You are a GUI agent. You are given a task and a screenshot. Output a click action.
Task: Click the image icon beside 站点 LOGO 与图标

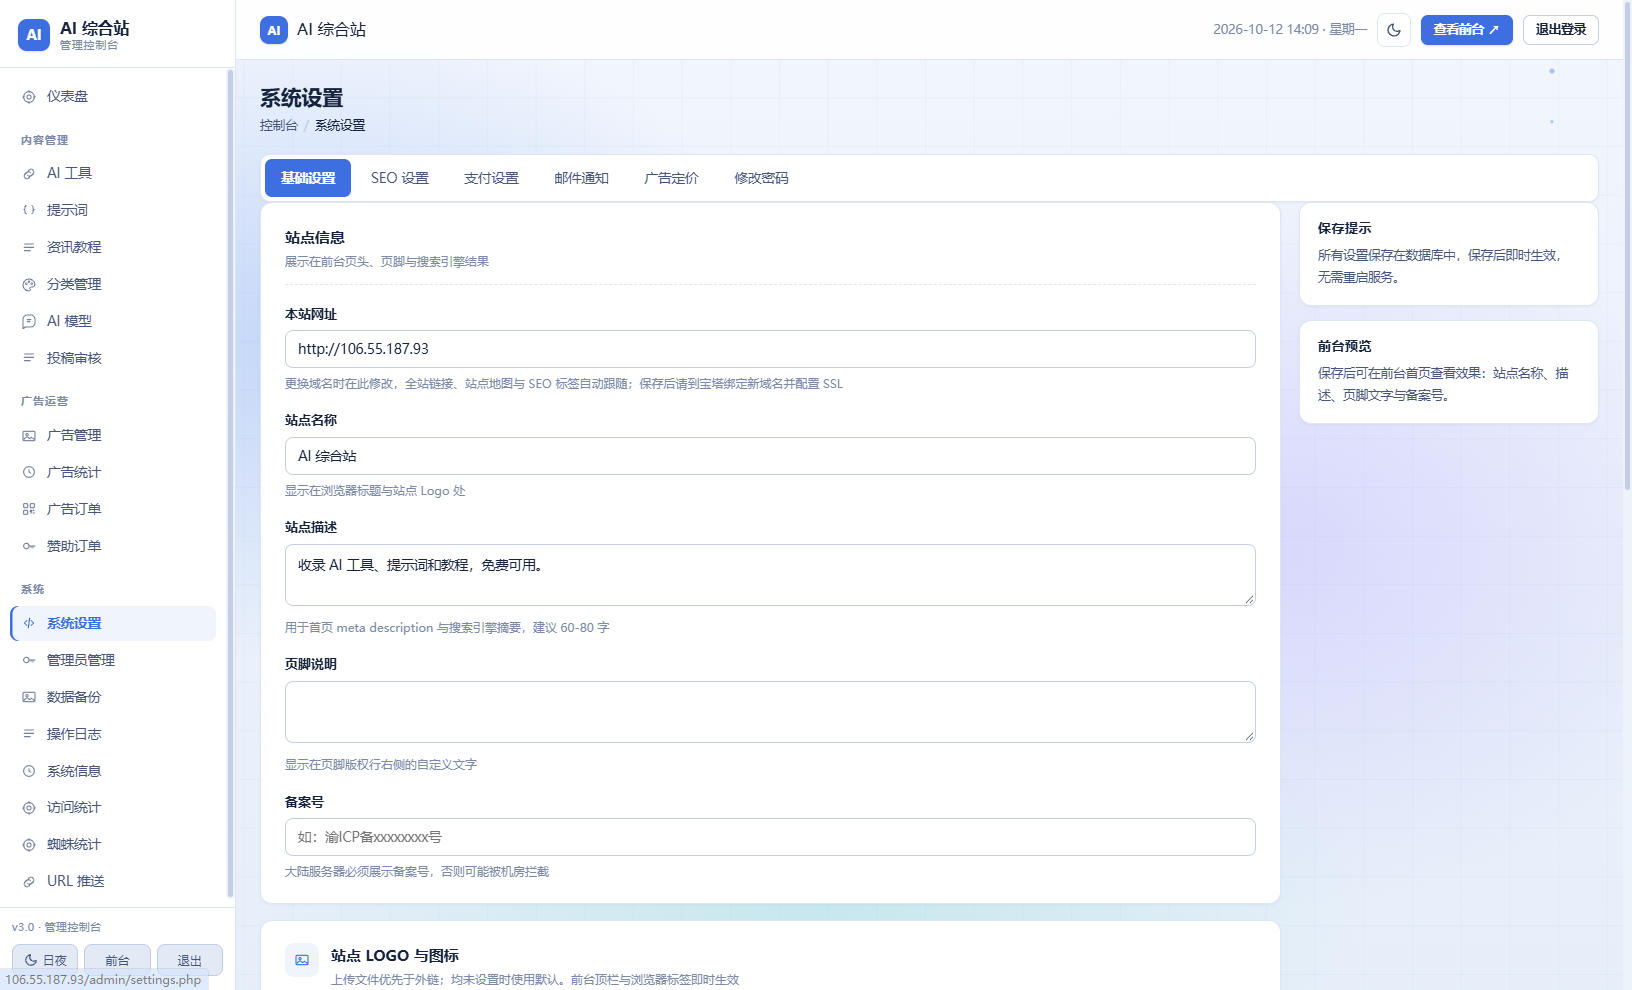pos(302,960)
